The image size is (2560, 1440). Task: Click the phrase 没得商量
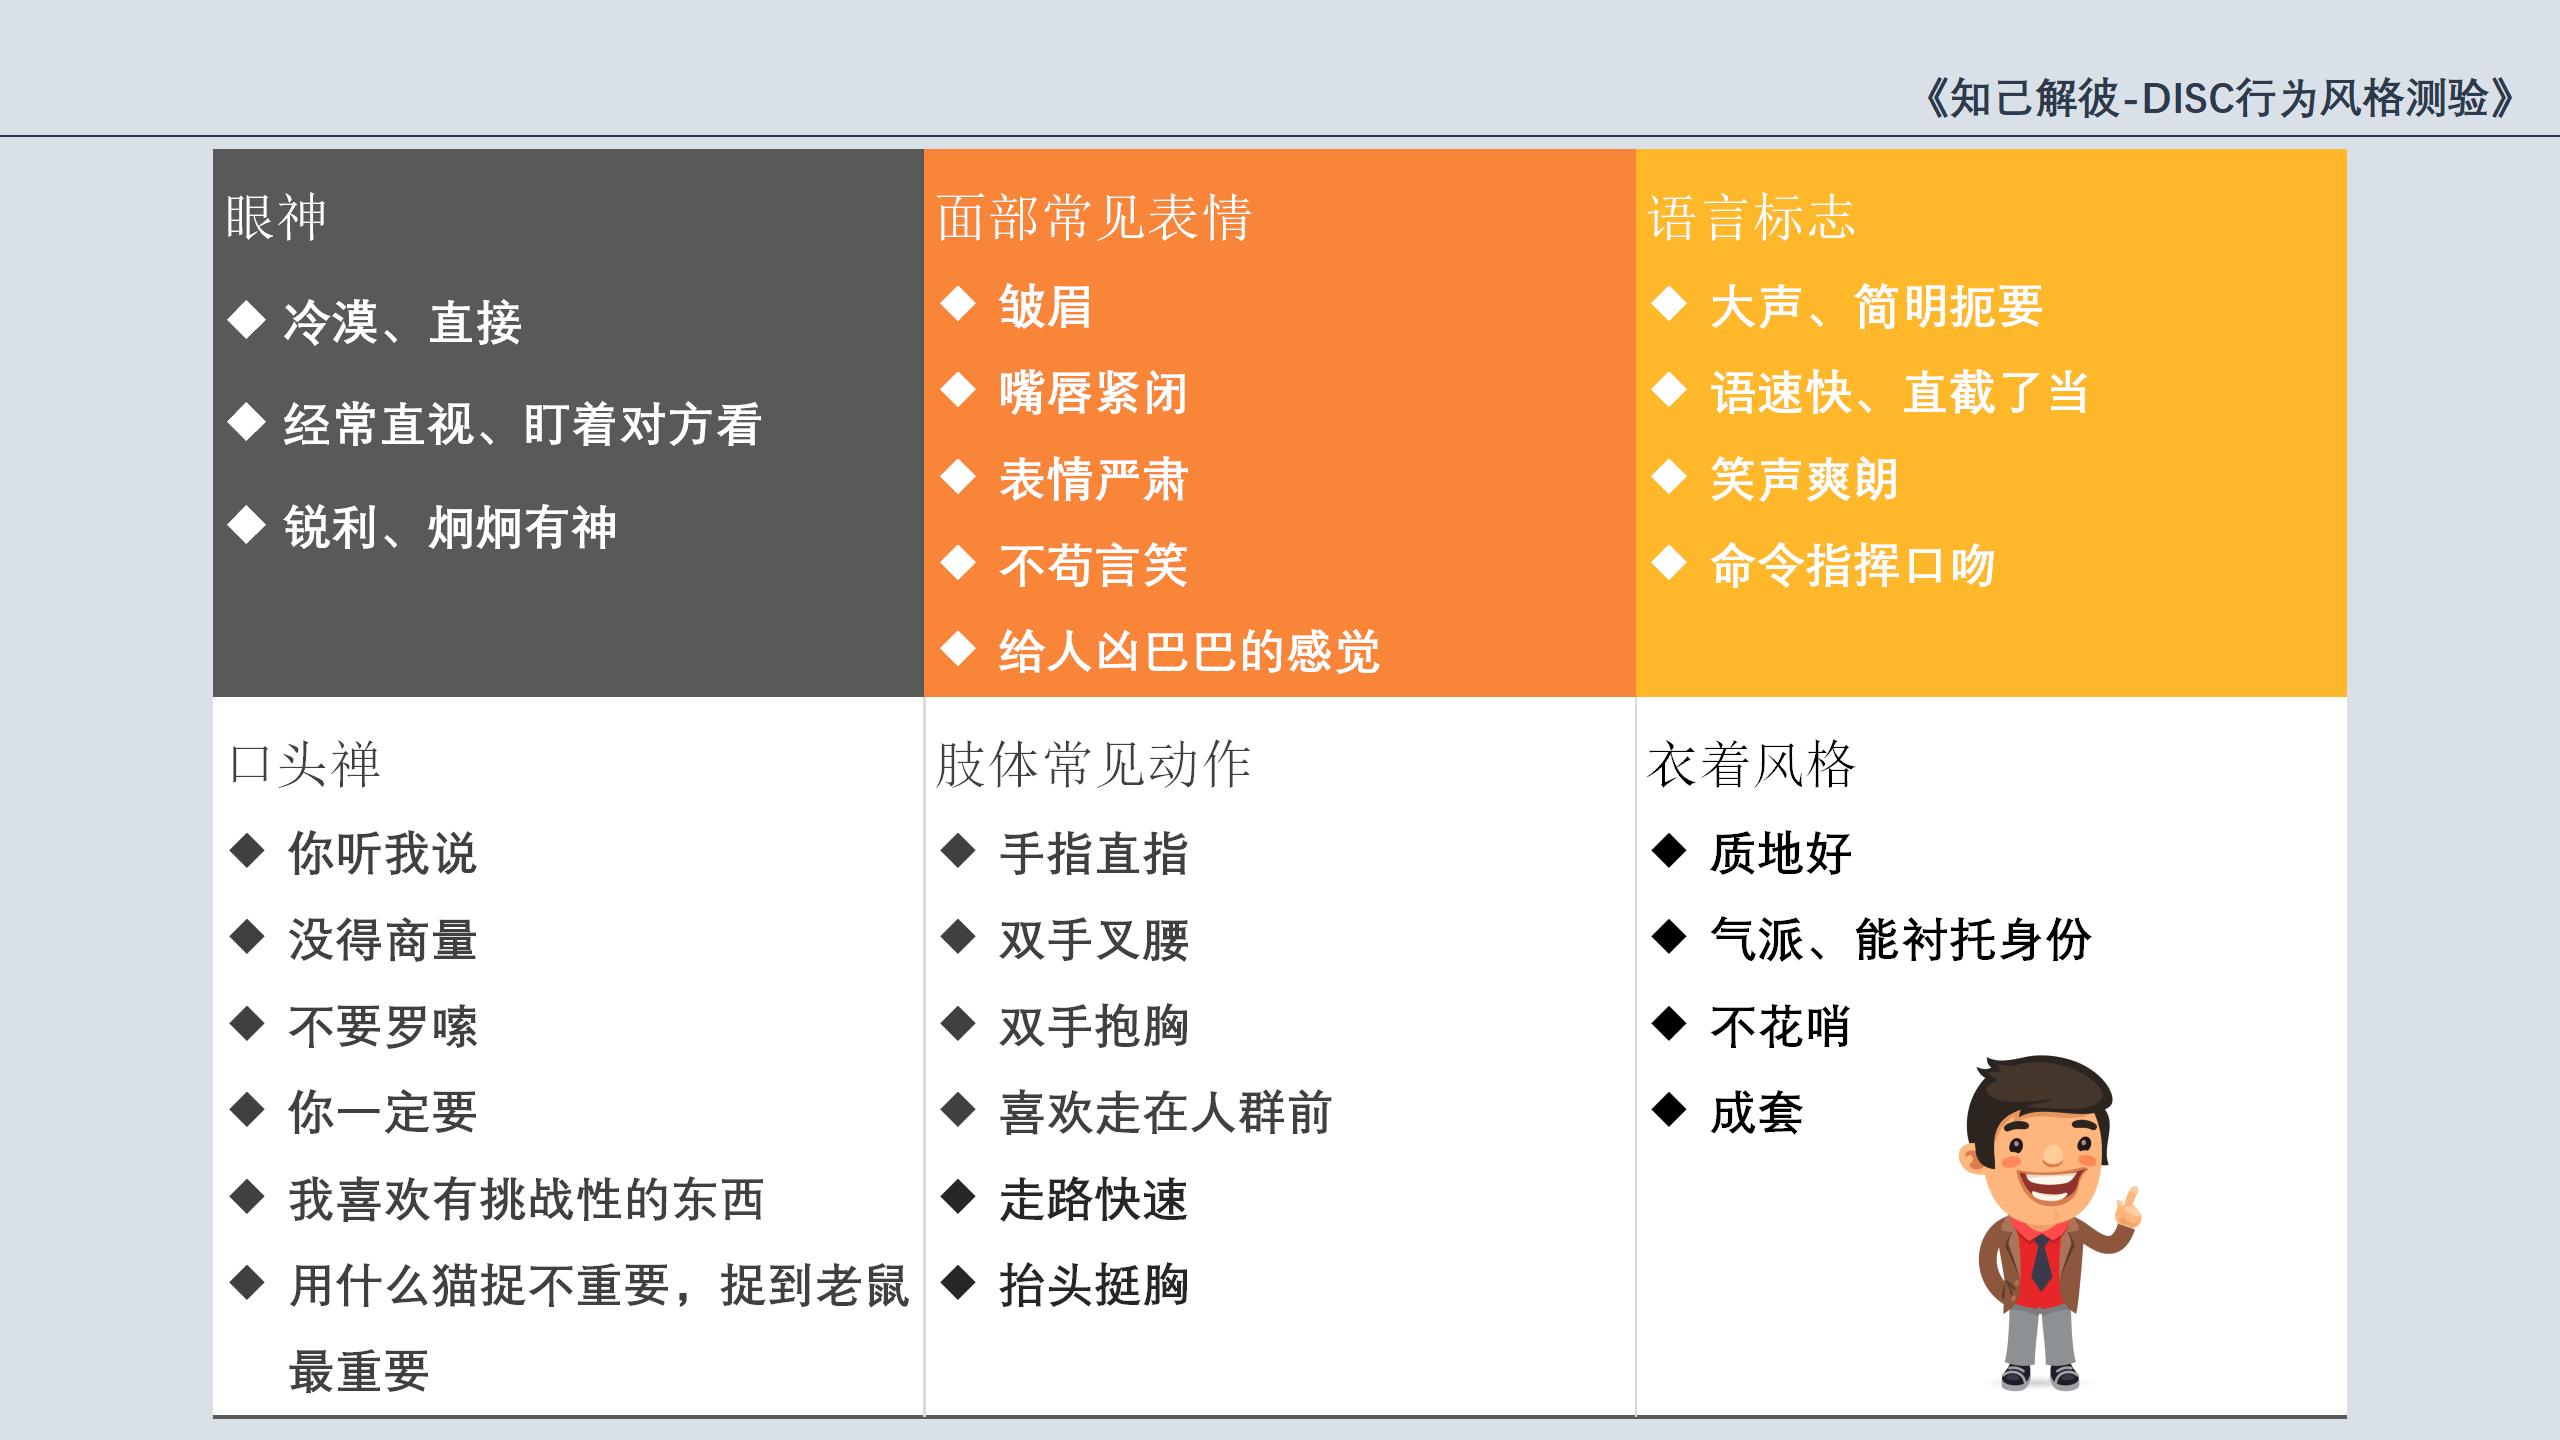[x=383, y=940]
